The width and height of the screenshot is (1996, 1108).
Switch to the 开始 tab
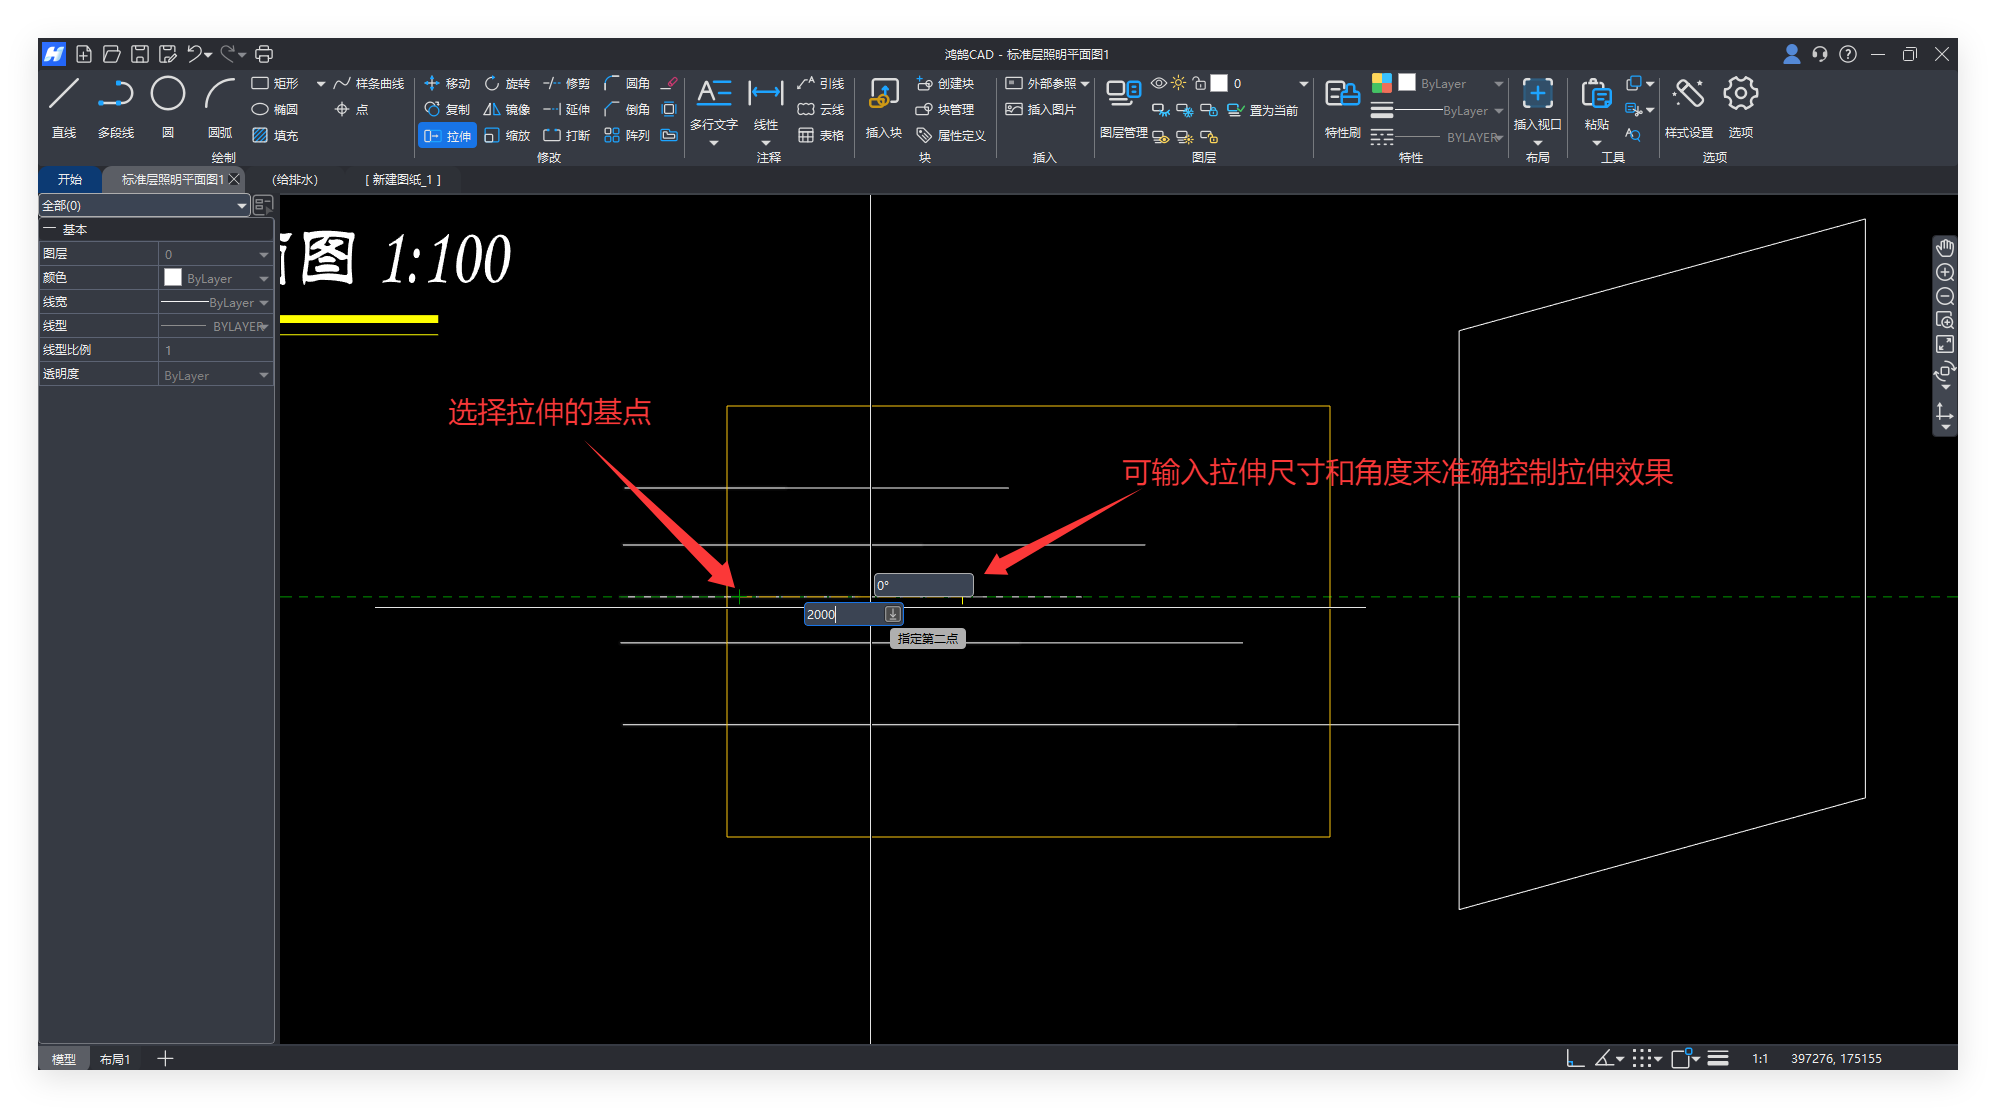pyautogui.click(x=70, y=179)
